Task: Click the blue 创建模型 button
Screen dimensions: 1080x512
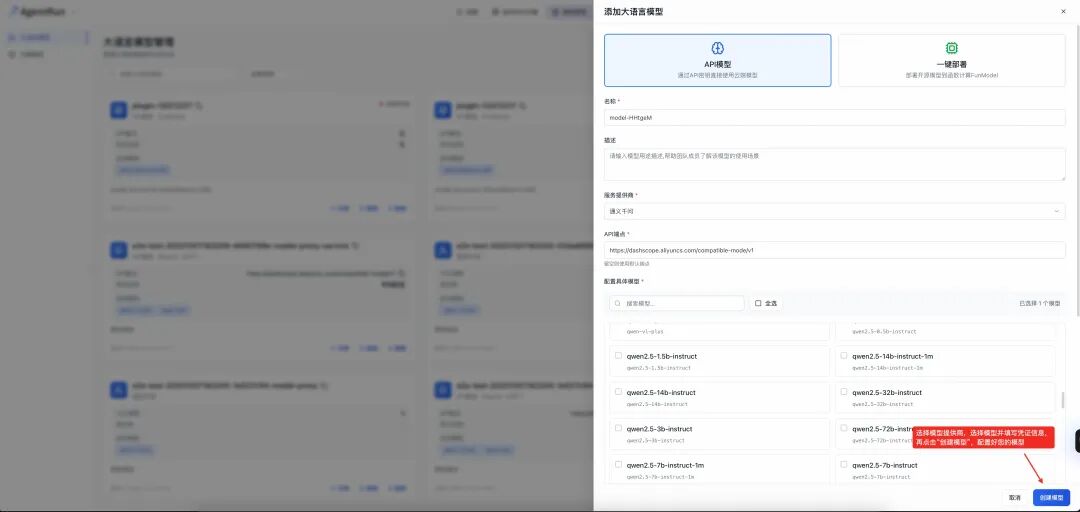Action: (1052, 498)
